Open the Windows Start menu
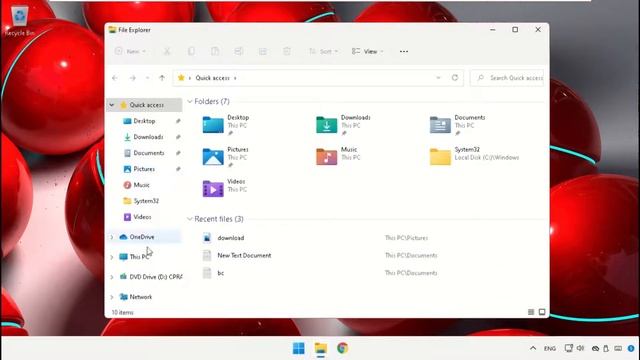The width and height of the screenshot is (640, 360). [x=299, y=348]
